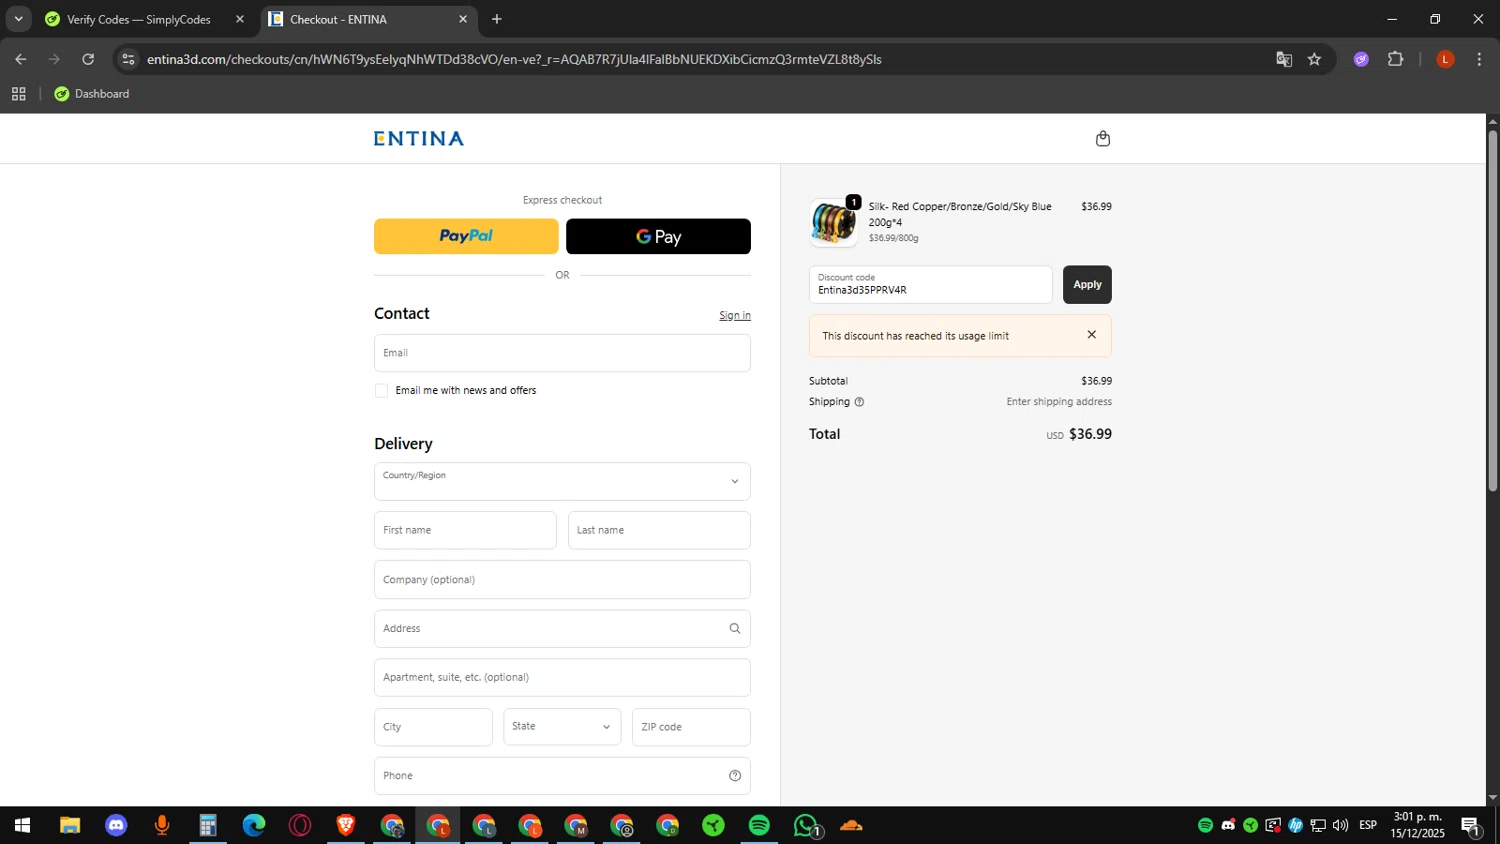Open Microsoft Edge from taskbar

(x=254, y=826)
